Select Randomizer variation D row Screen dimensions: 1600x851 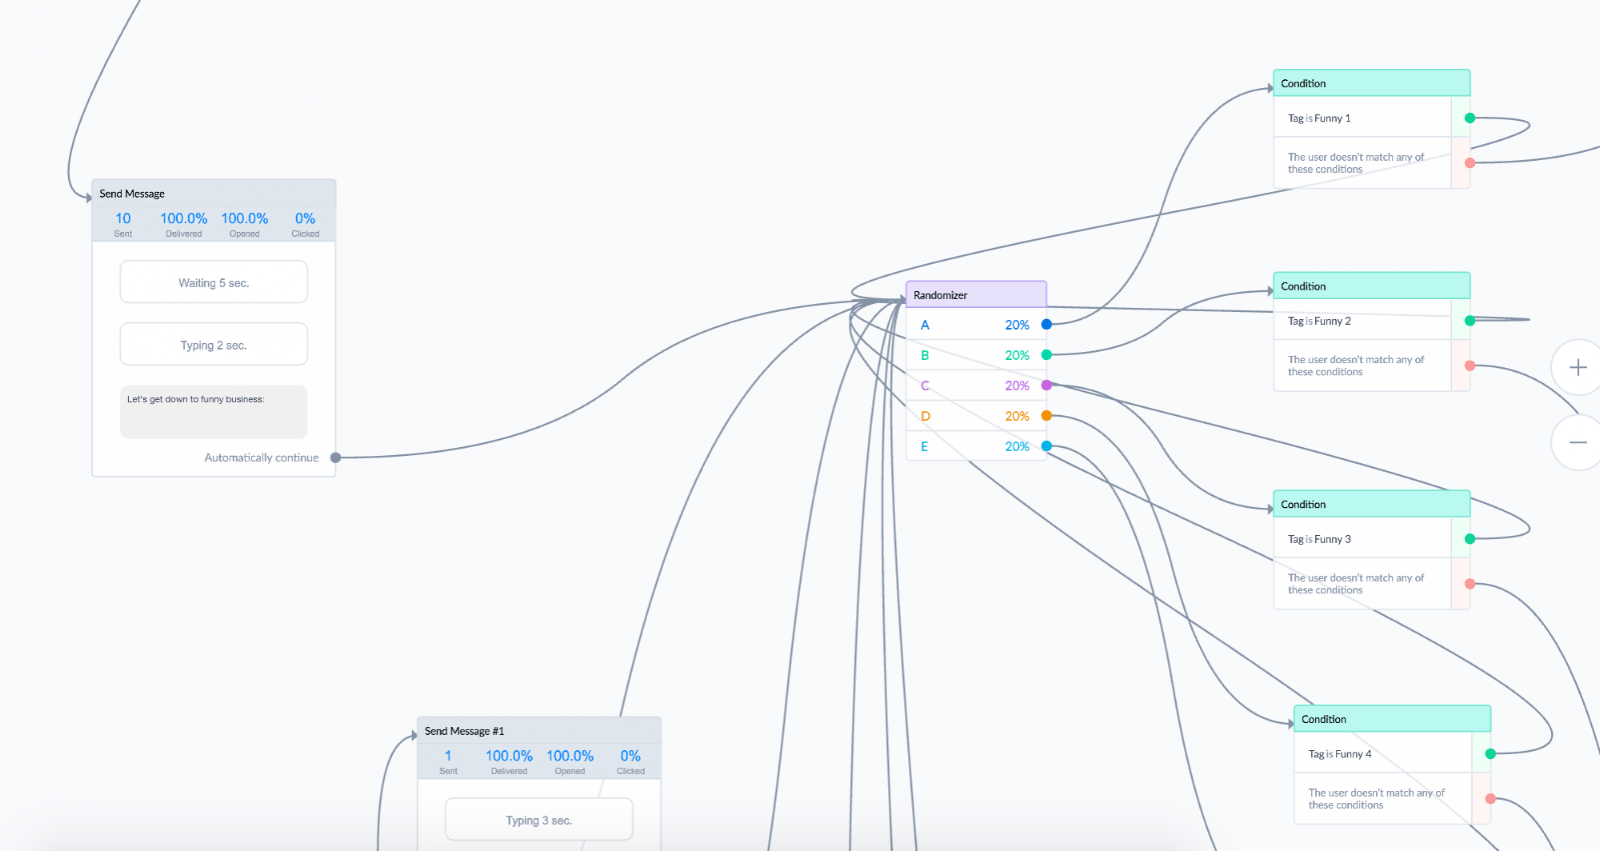(x=976, y=415)
